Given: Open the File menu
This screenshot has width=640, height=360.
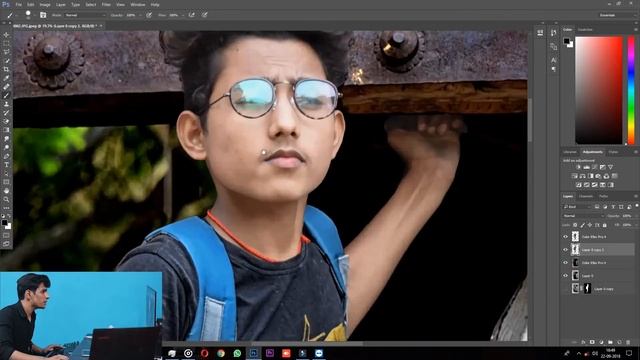Looking at the screenshot, I should point(18,4).
